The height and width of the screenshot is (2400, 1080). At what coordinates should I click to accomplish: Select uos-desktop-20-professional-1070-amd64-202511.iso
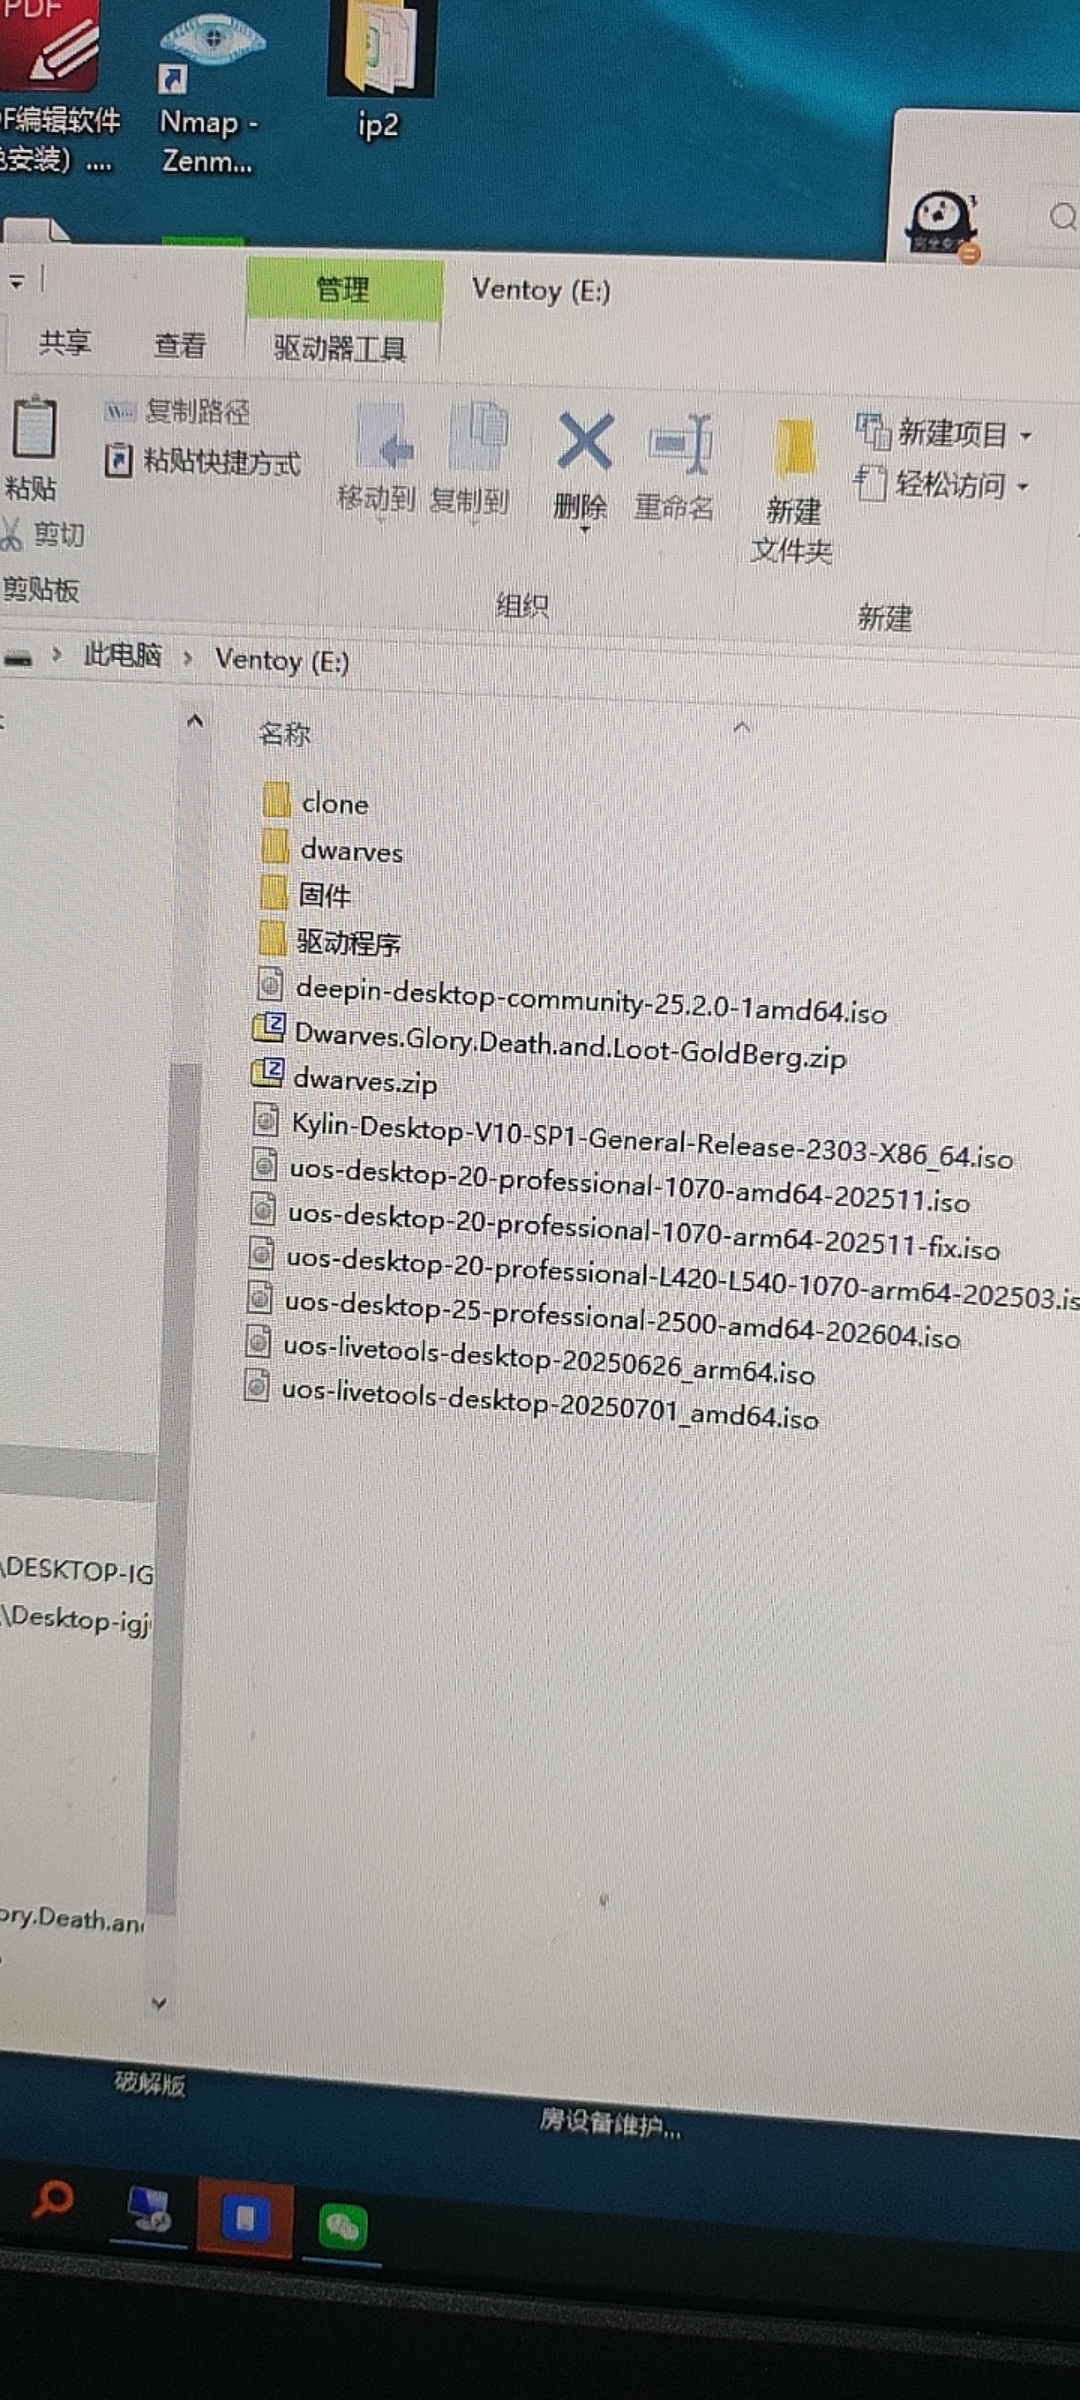click(x=610, y=1183)
